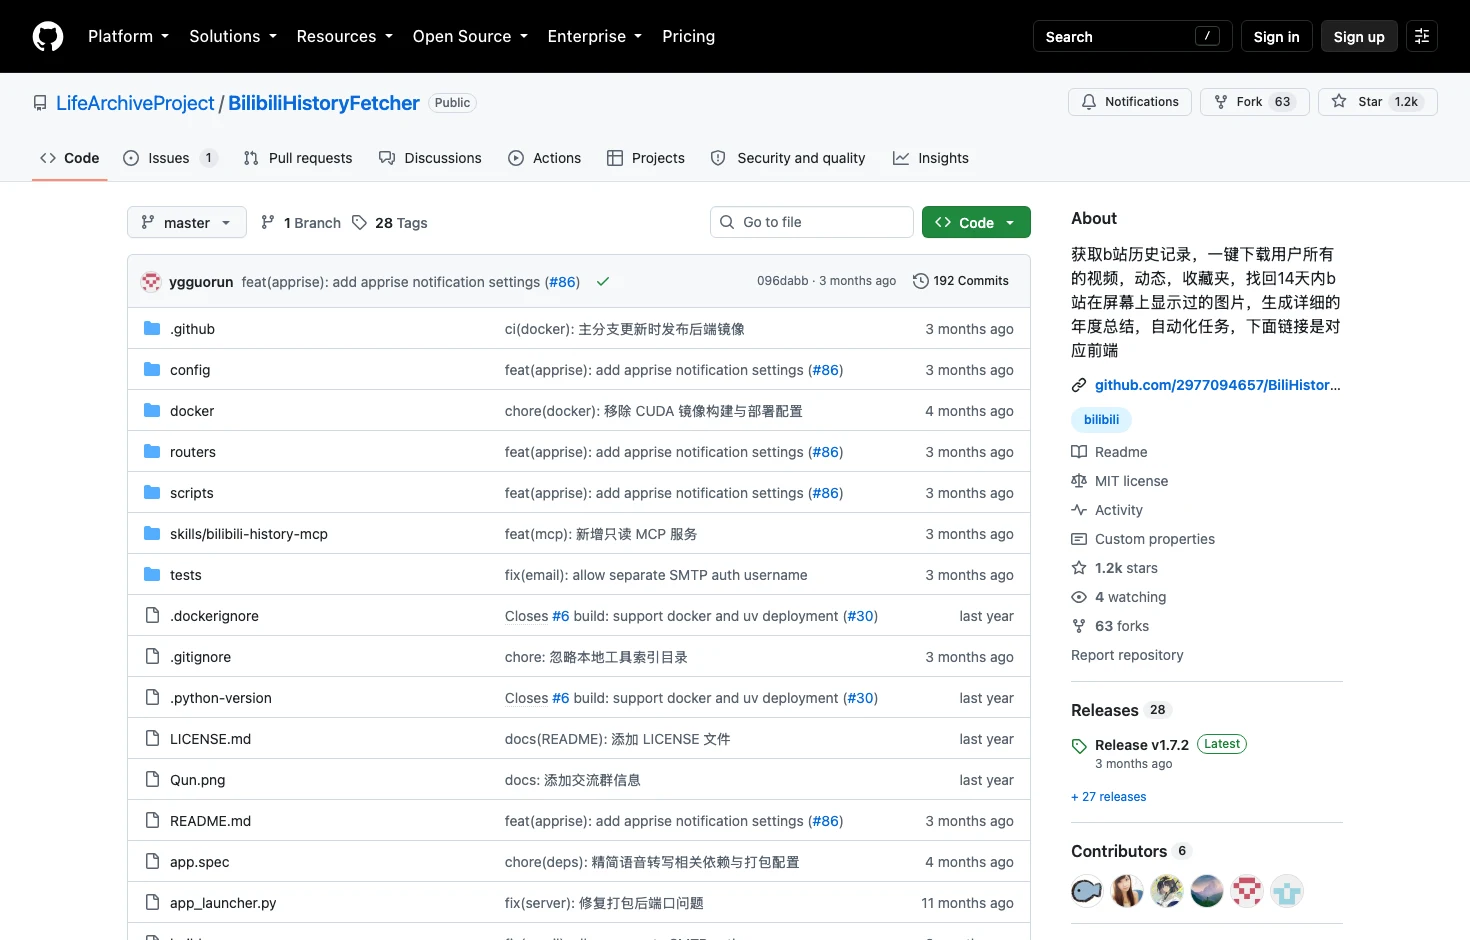Click the clock history icon beside 192 Commits
Image resolution: width=1470 pixels, height=940 pixels.
click(921, 281)
